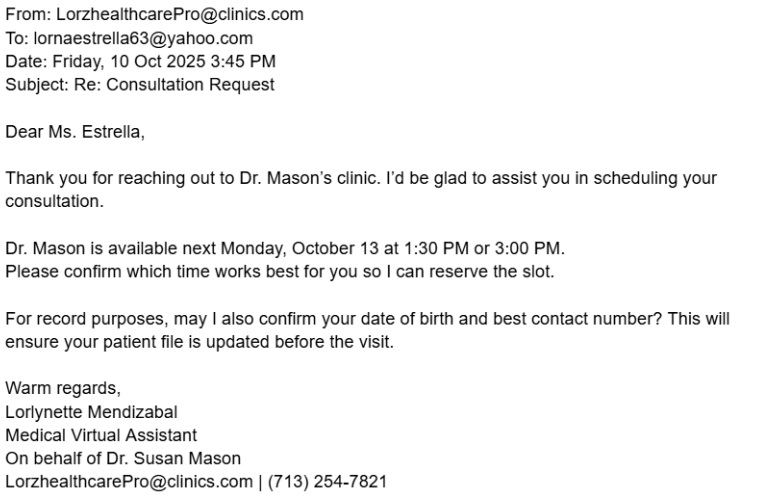The width and height of the screenshot is (761, 498).
Task: Click the For record purposes sentence
Action: pos(367,318)
